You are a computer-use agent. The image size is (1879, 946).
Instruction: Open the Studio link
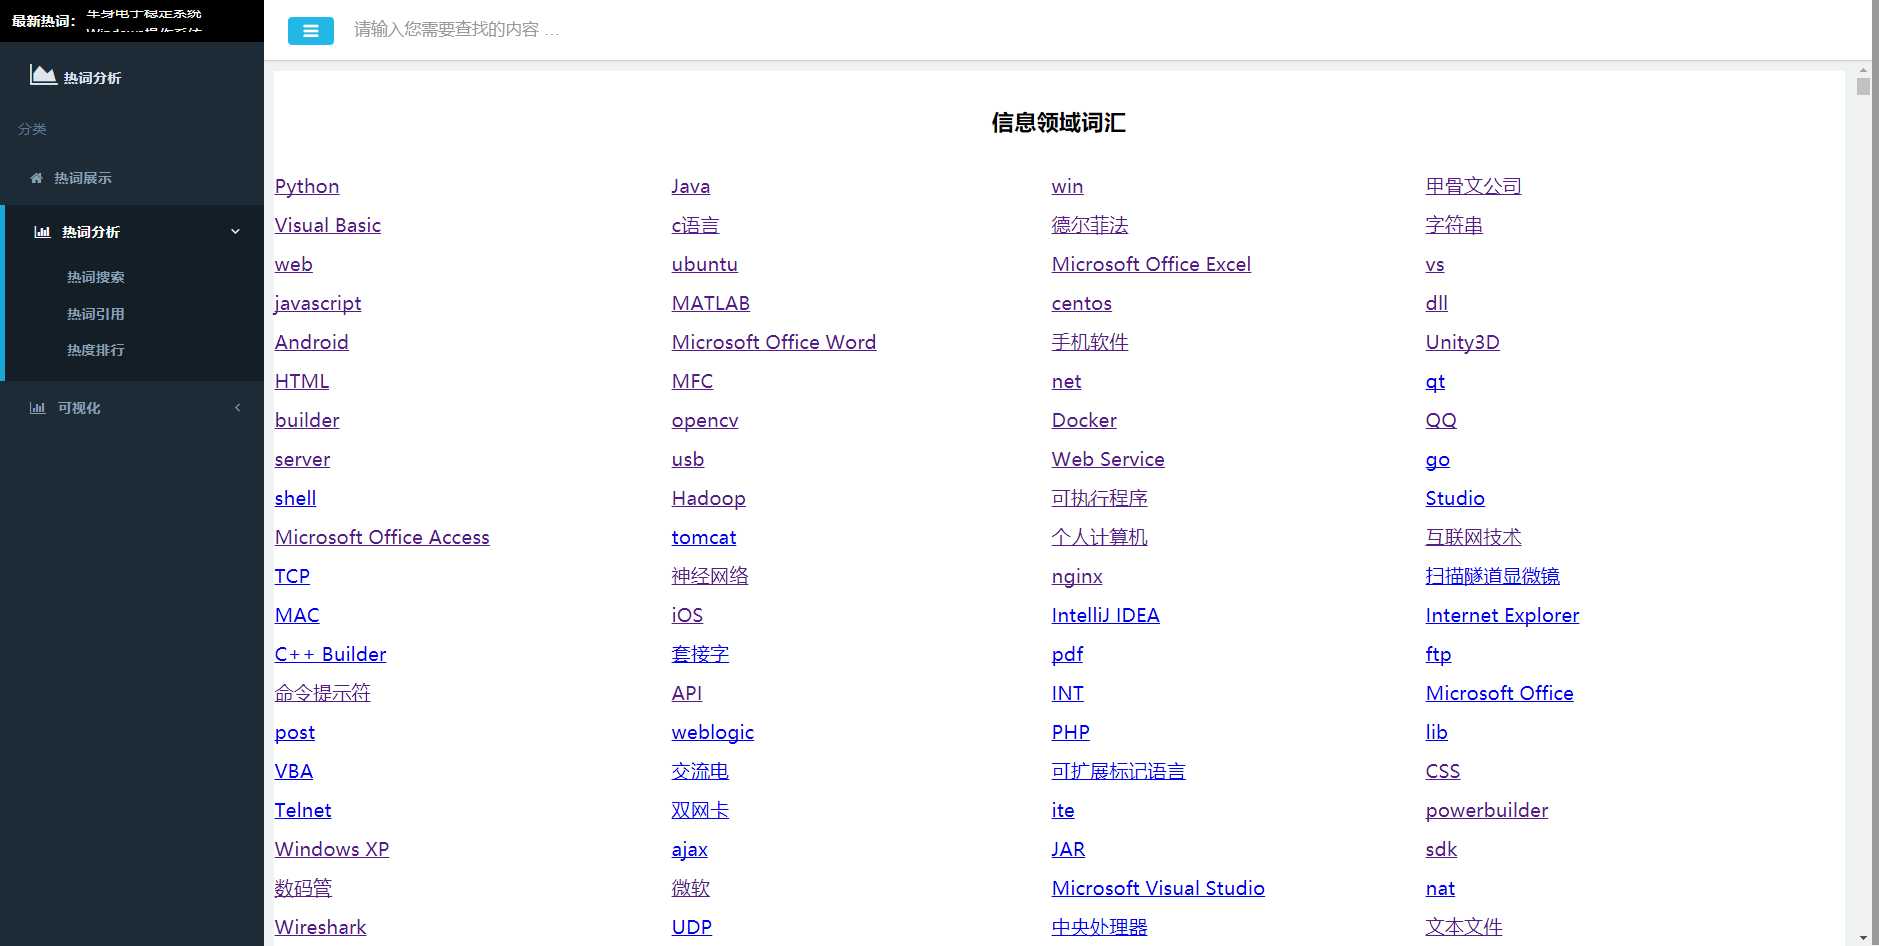tap(1456, 498)
